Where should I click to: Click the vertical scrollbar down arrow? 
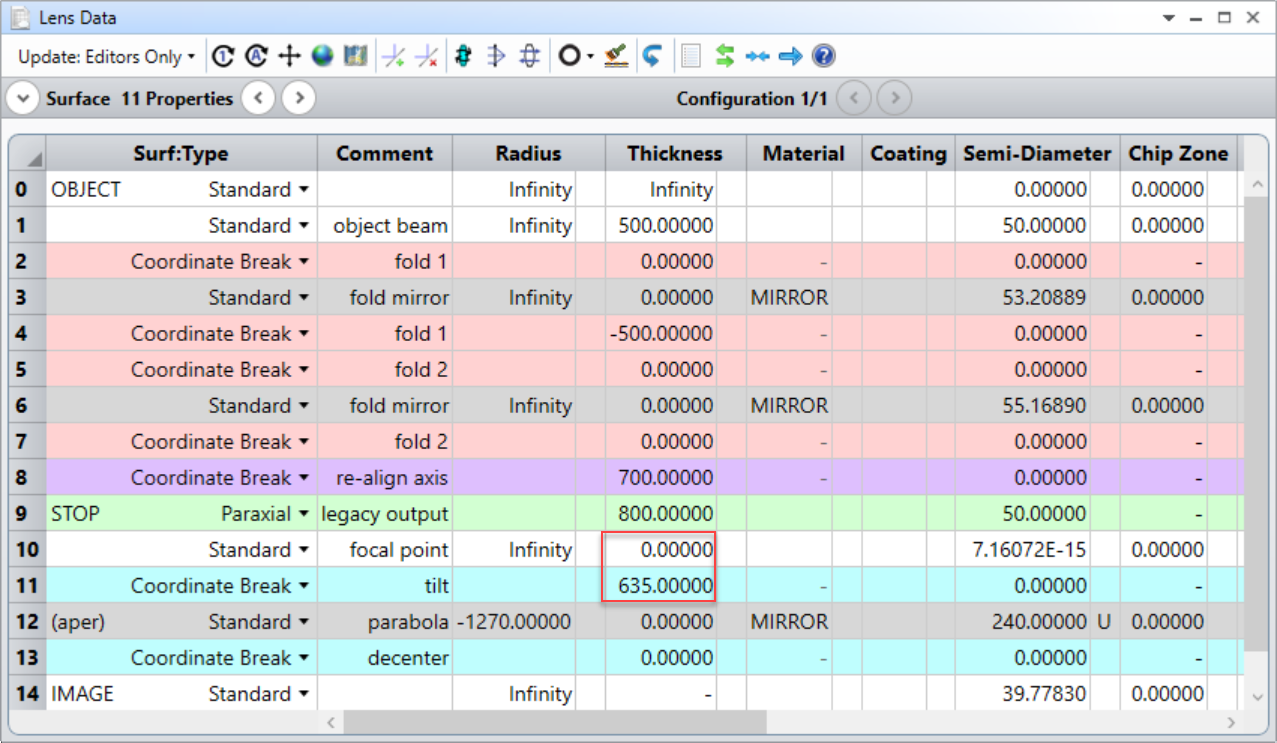[1258, 697]
